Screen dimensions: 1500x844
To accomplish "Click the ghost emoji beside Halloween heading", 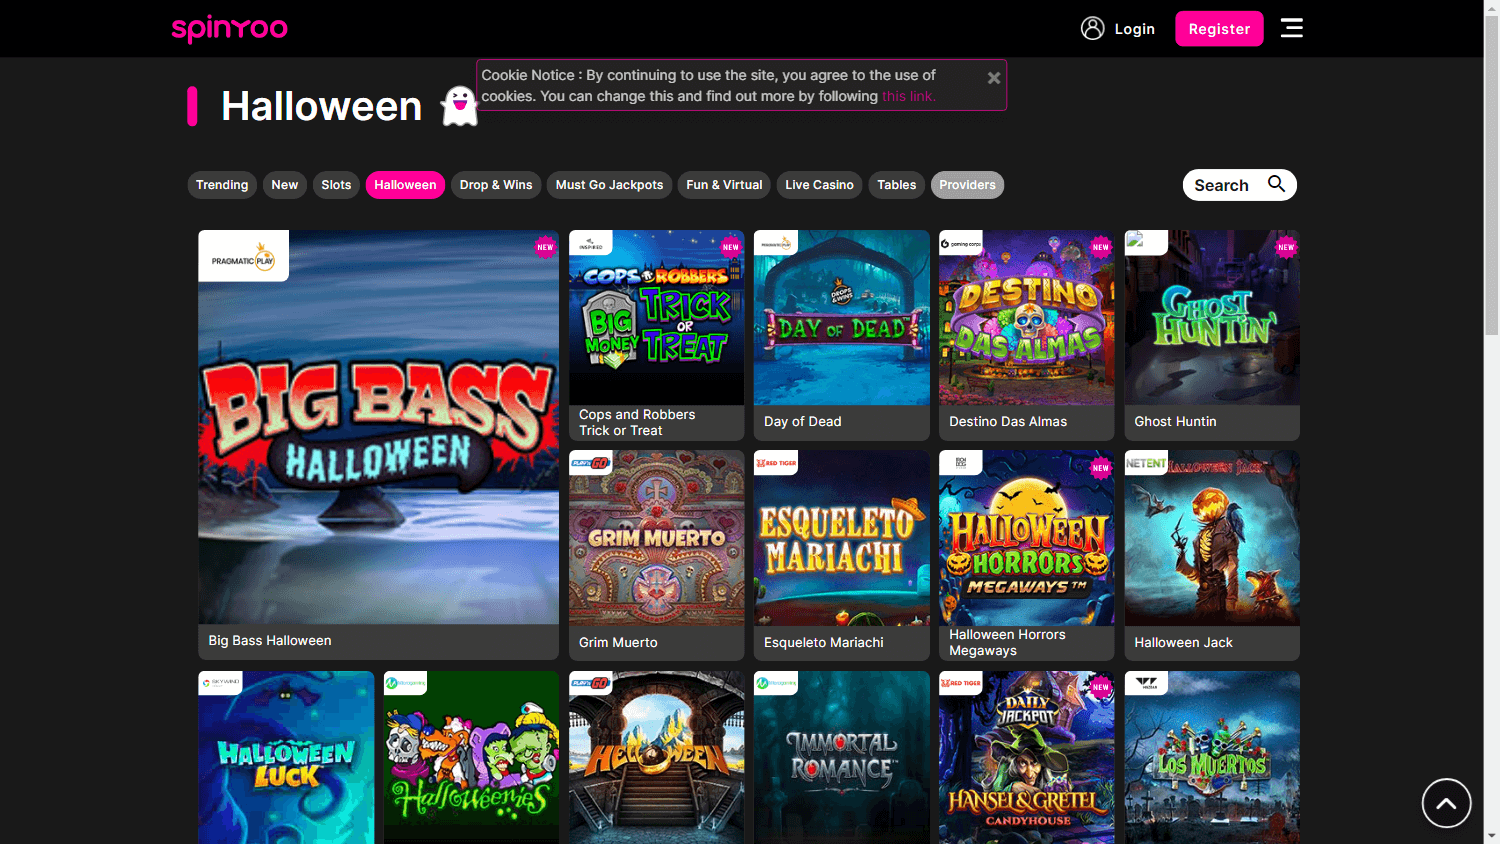I will (x=460, y=106).
